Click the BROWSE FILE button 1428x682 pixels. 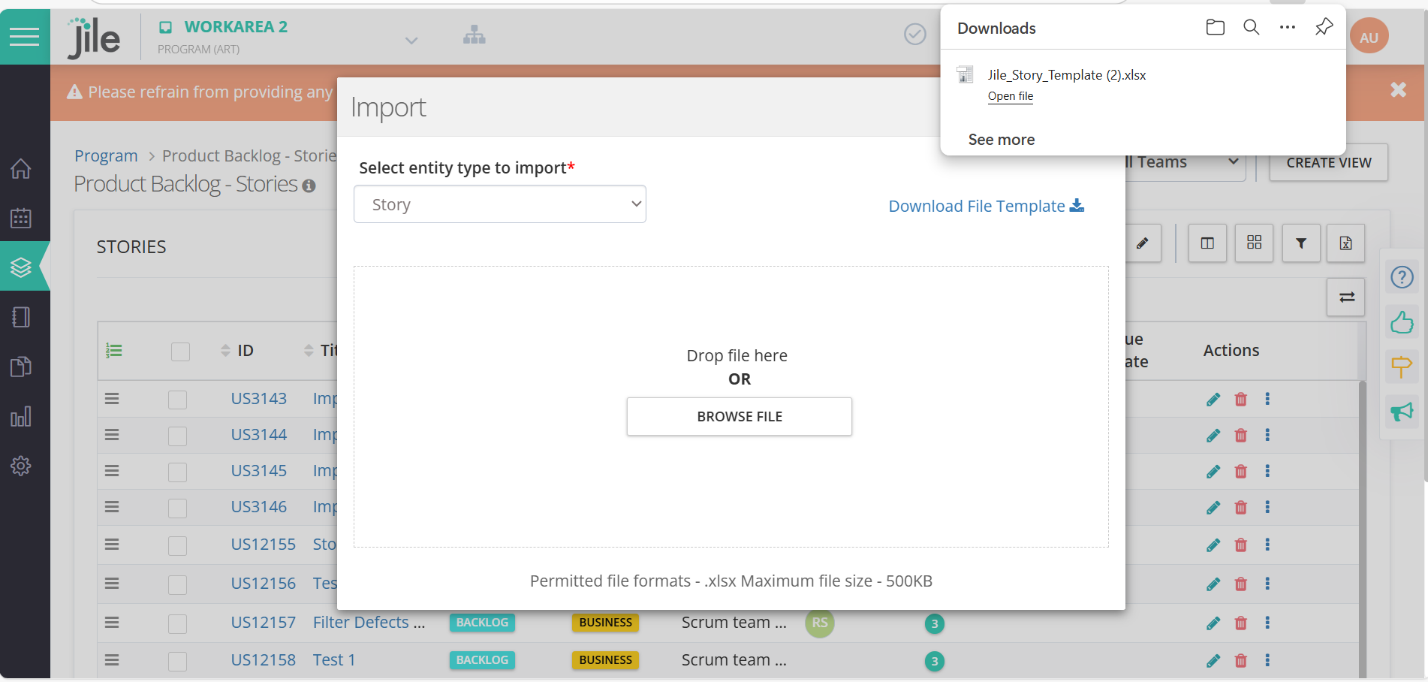739,416
